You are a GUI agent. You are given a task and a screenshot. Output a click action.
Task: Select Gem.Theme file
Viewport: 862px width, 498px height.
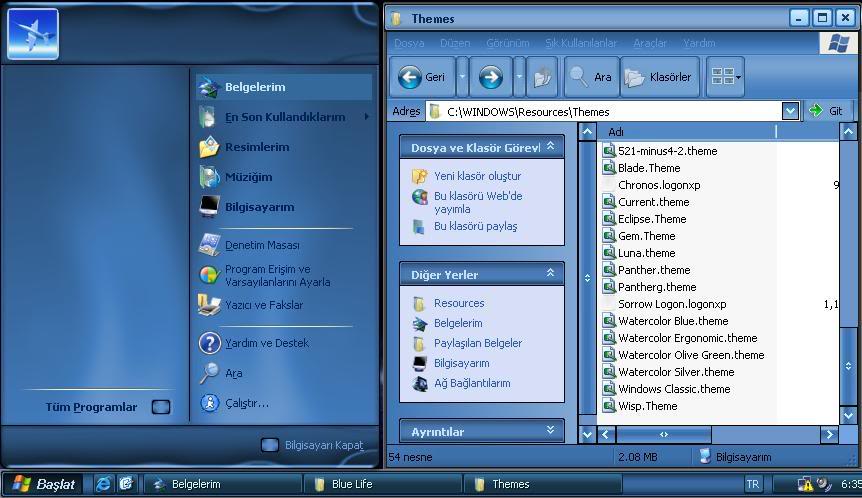pos(639,236)
